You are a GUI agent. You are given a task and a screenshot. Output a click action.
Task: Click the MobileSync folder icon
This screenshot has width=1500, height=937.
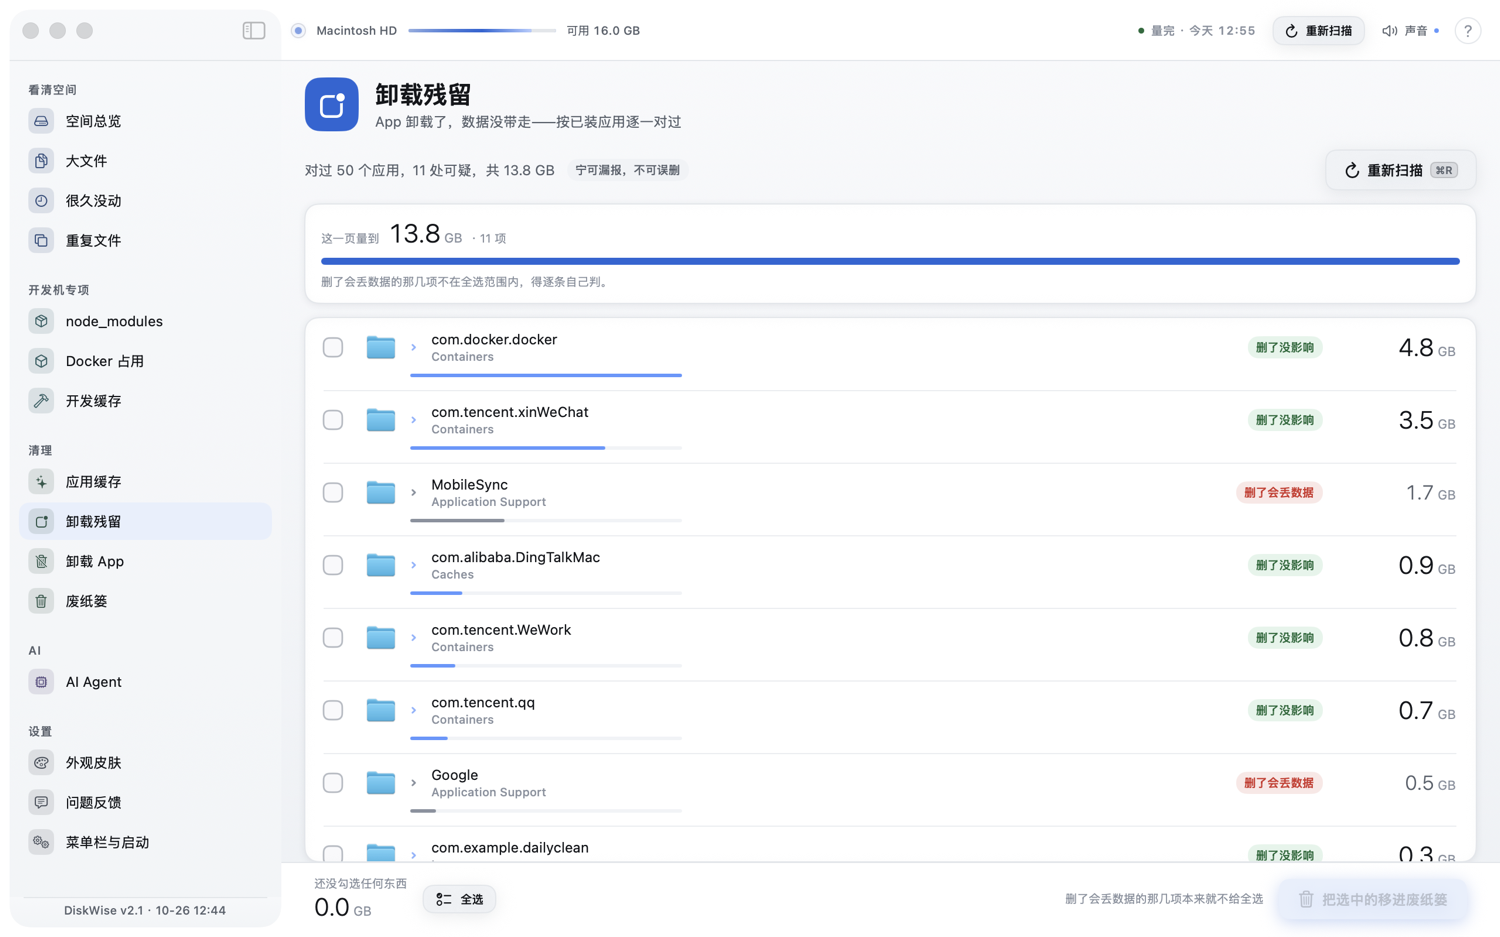pos(380,492)
